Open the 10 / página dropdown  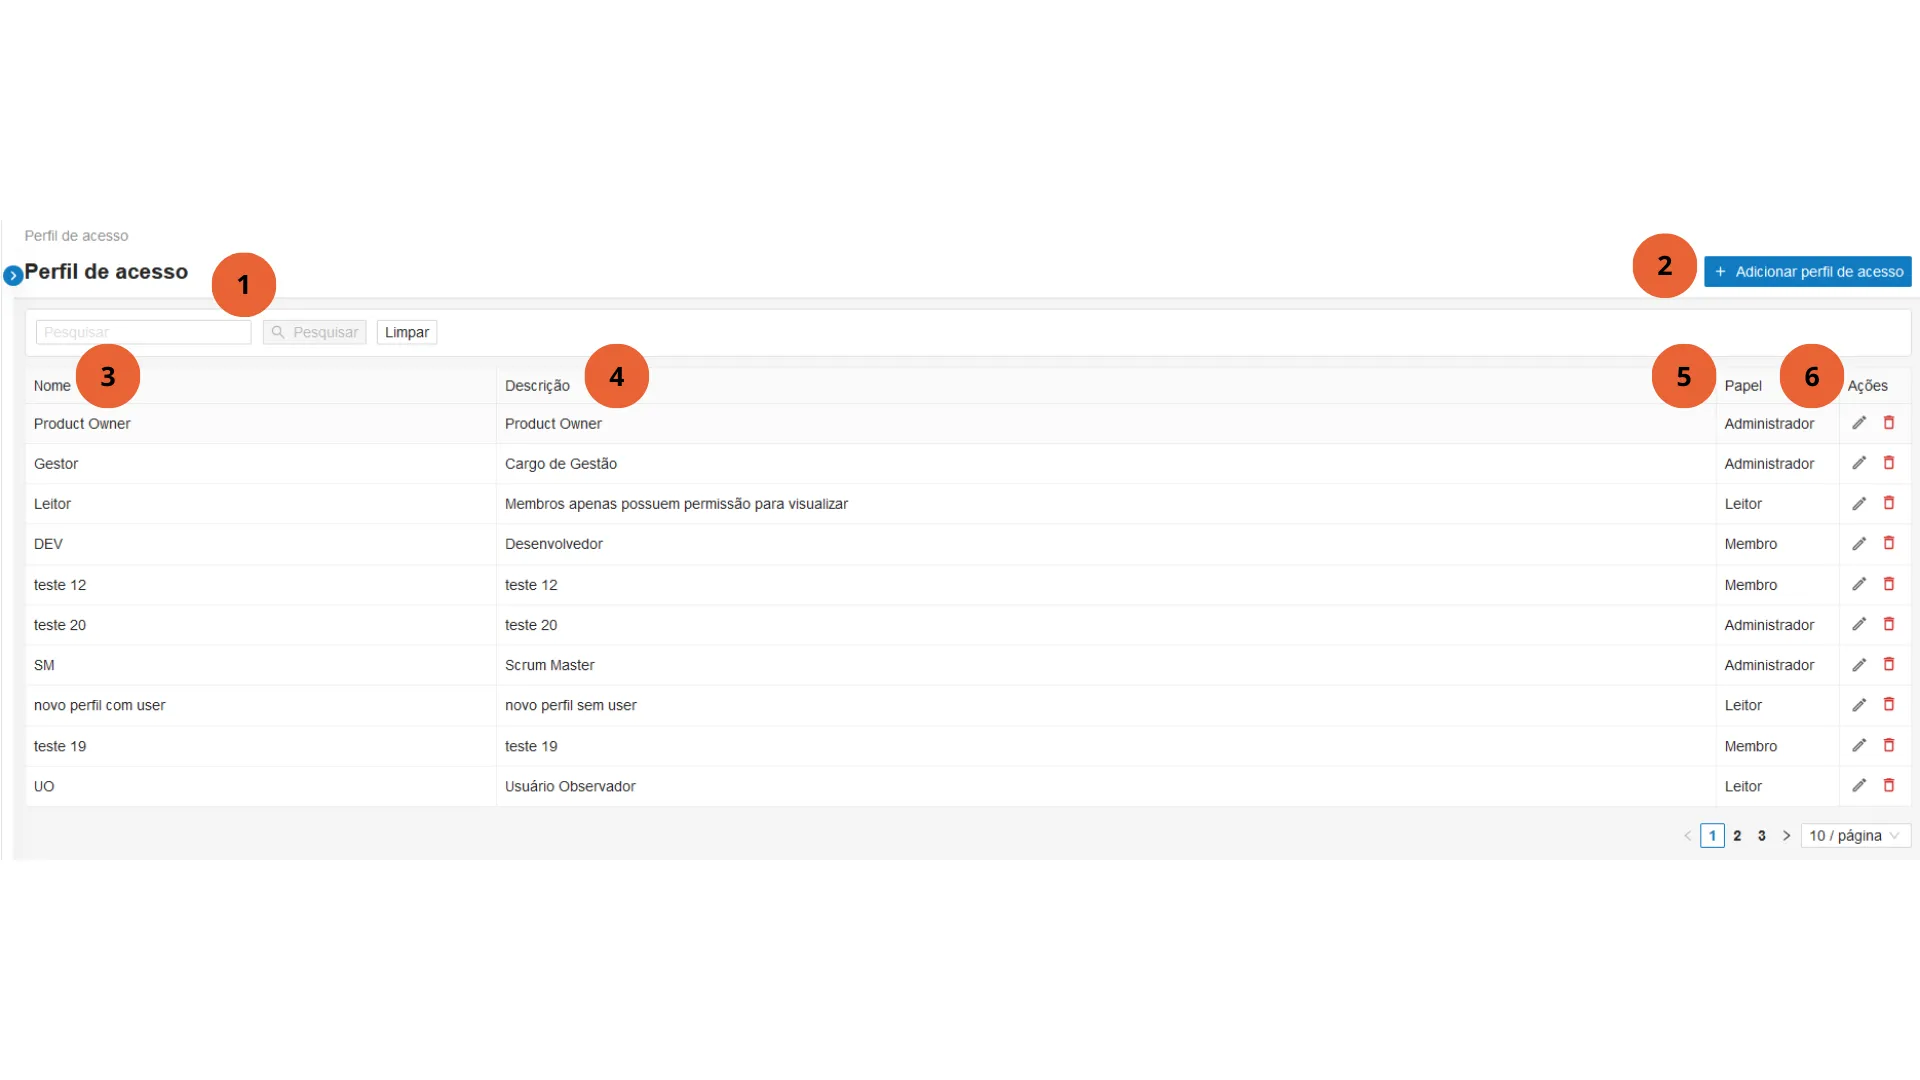pos(1855,835)
